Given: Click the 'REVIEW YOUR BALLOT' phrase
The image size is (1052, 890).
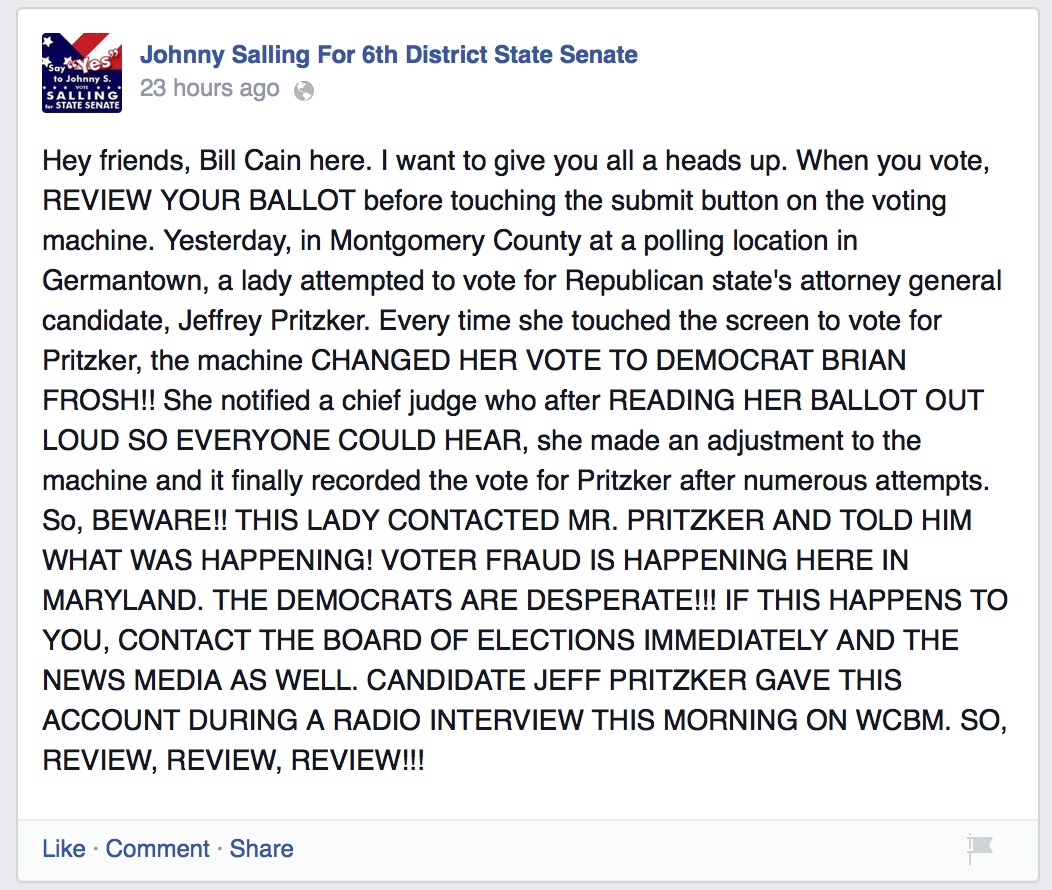Looking at the screenshot, I should 199,201.
